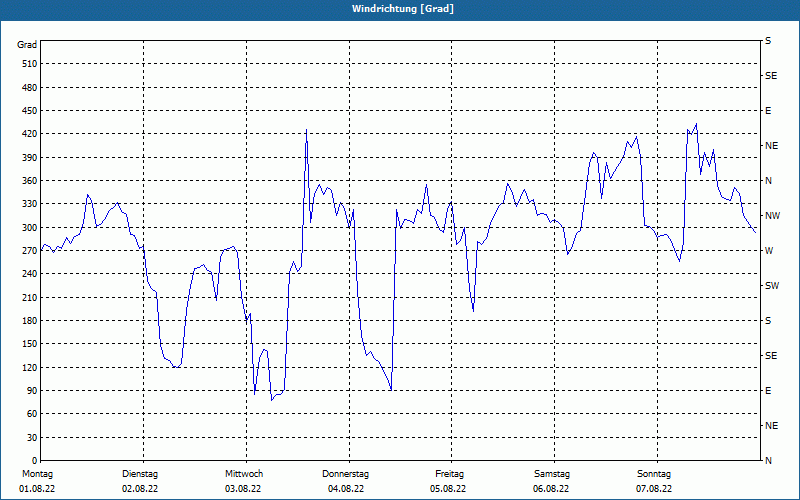Click the "NW" compass label
The image size is (800, 500).
pyautogui.click(x=772, y=216)
